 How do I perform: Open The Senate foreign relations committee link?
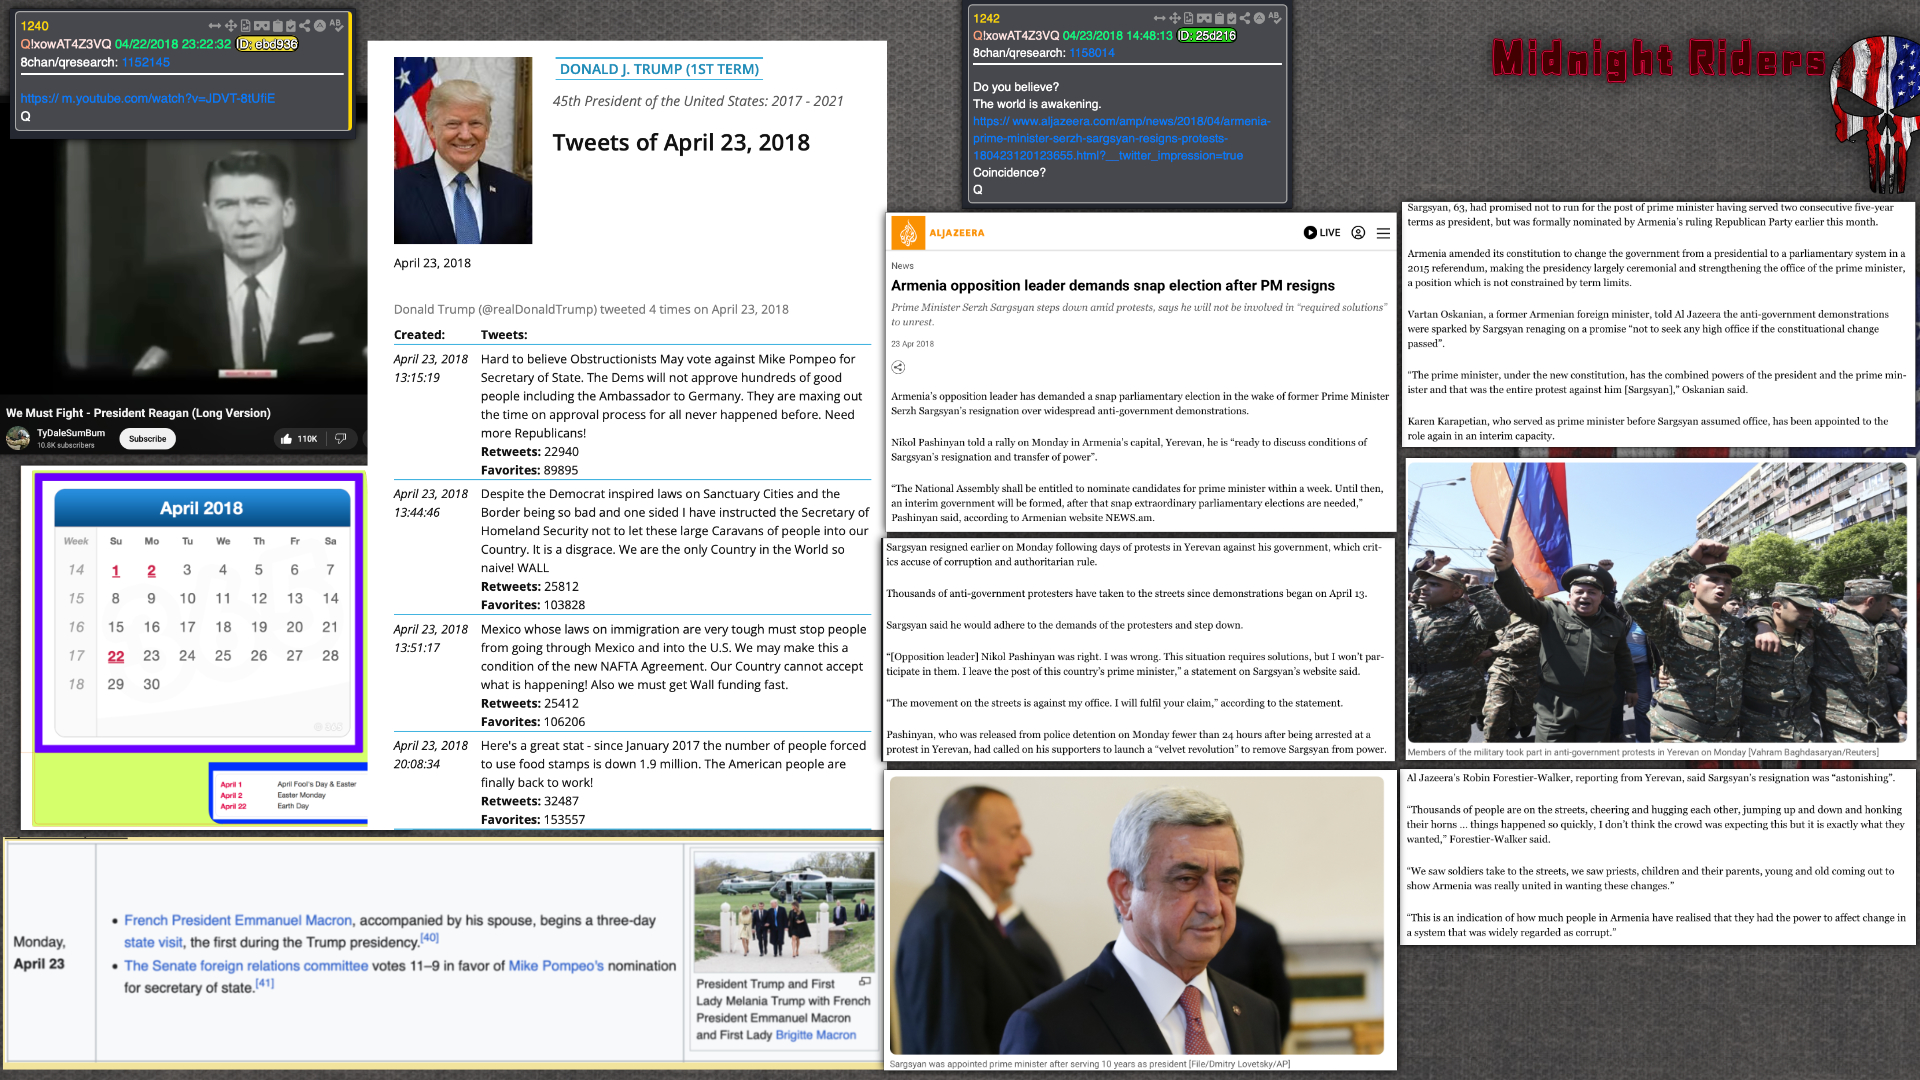246,966
